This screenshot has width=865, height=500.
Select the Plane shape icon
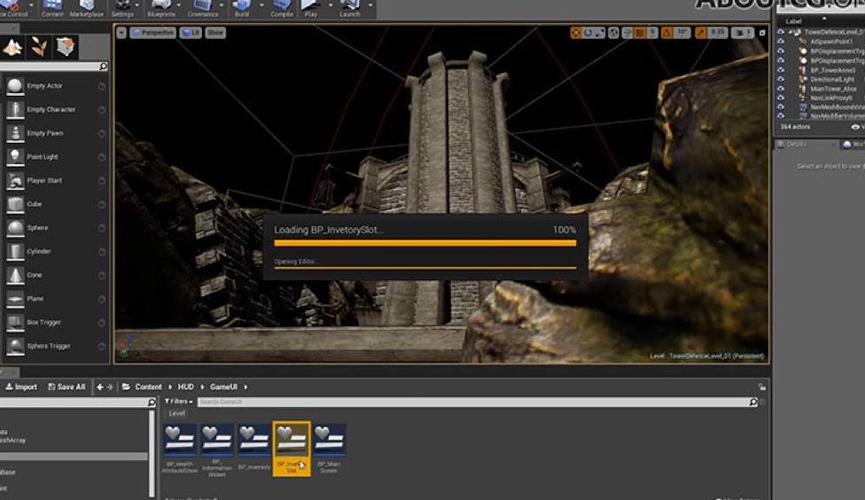(15, 299)
